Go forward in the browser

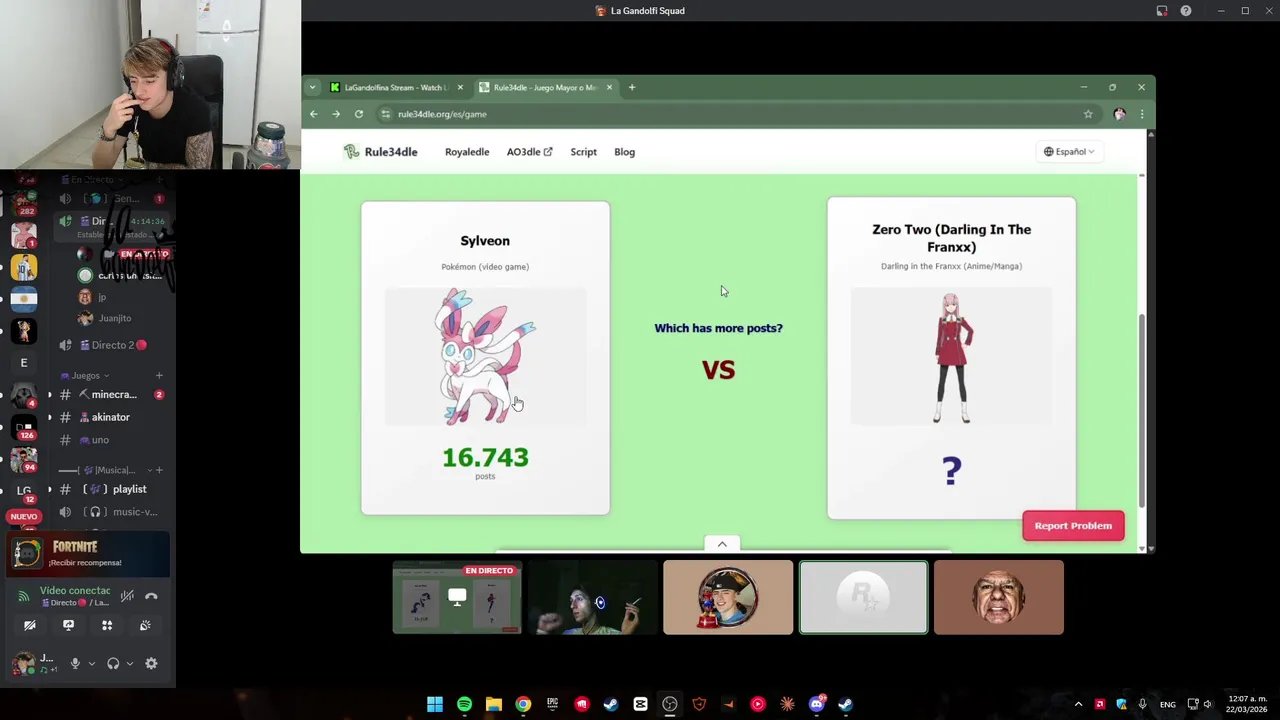pyautogui.click(x=336, y=114)
